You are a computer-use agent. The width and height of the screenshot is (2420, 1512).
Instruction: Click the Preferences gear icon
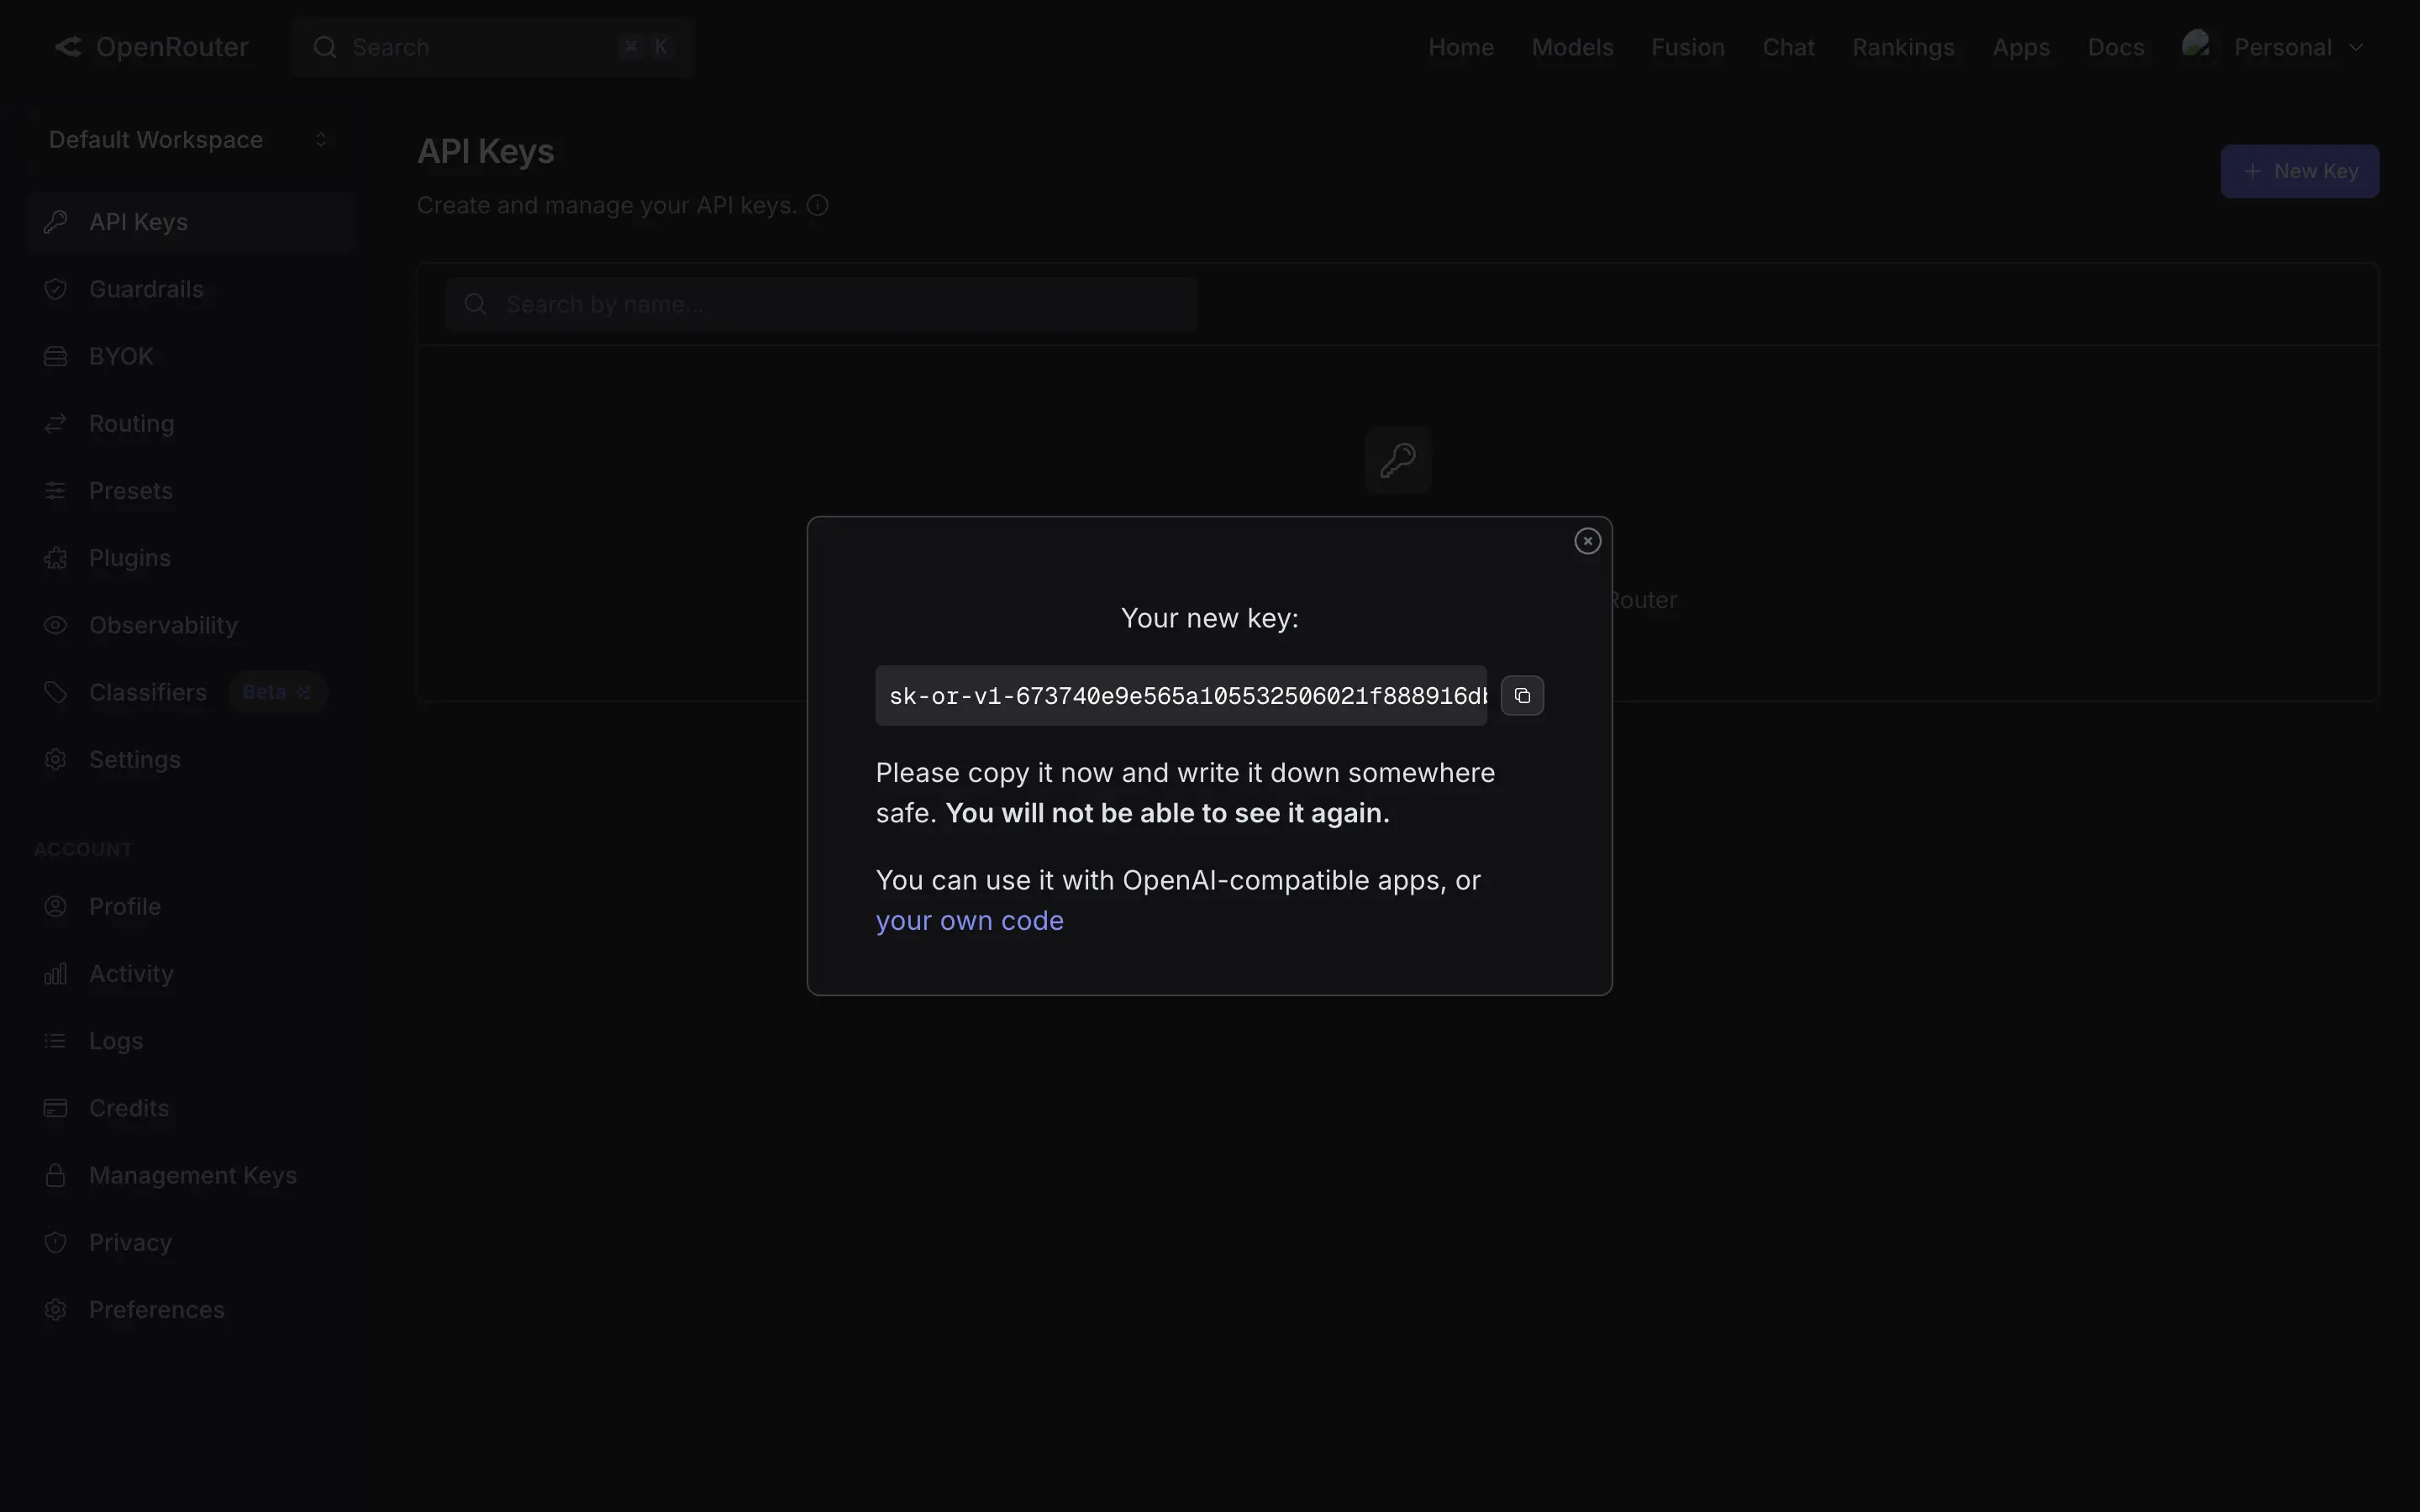pos(56,1310)
